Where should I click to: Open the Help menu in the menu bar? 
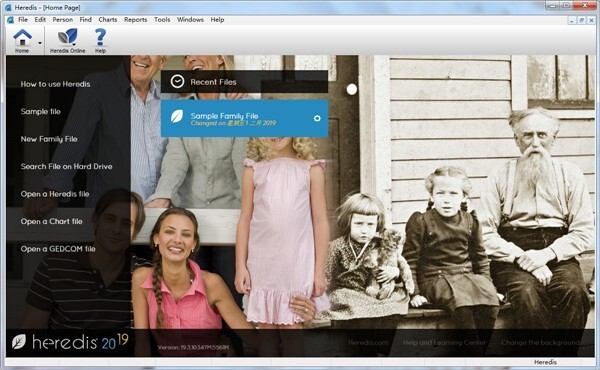pos(217,20)
